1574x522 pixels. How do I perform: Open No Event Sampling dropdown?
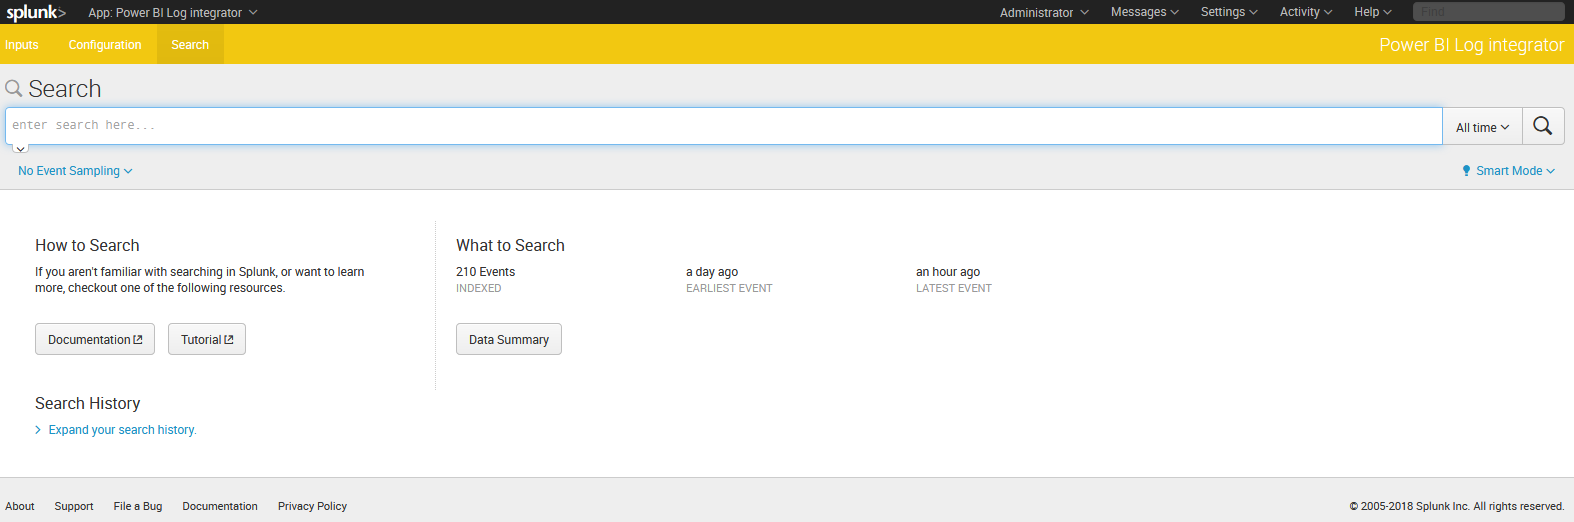[75, 171]
